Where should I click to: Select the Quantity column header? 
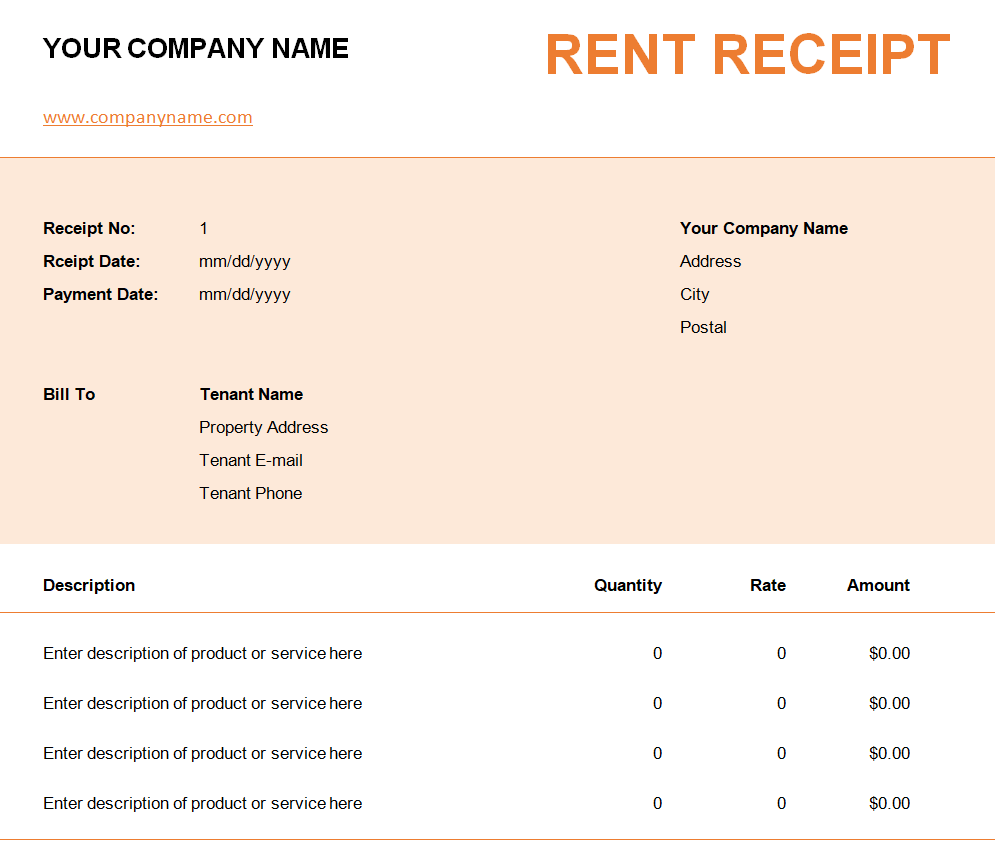(x=627, y=586)
